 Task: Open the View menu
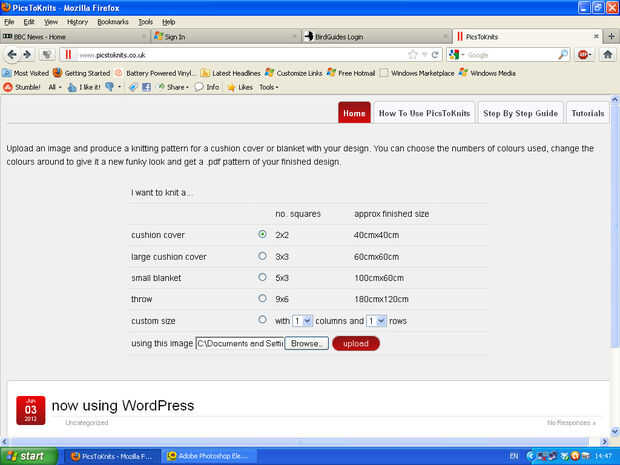[51, 22]
